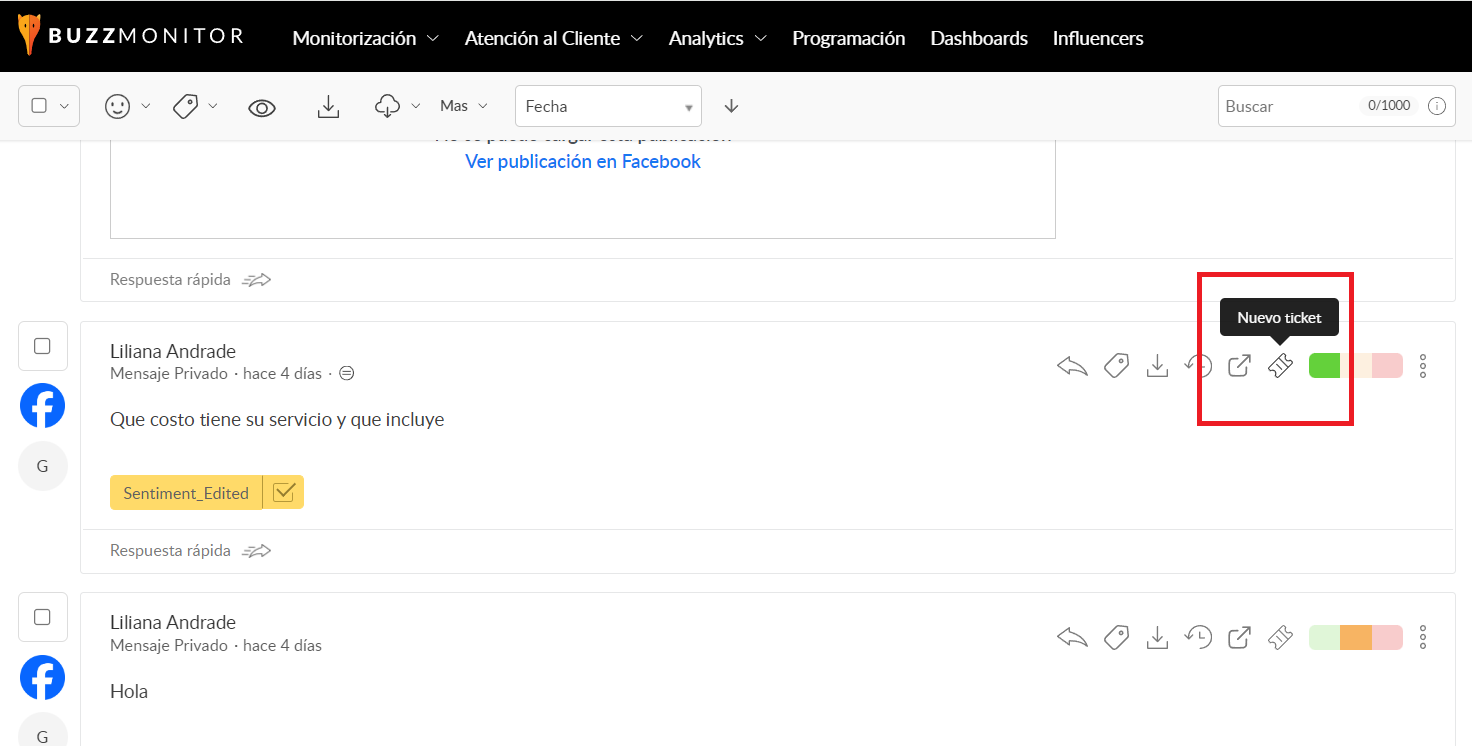Open the message history icon on the first message
This screenshot has width=1472, height=746.
click(x=1198, y=365)
